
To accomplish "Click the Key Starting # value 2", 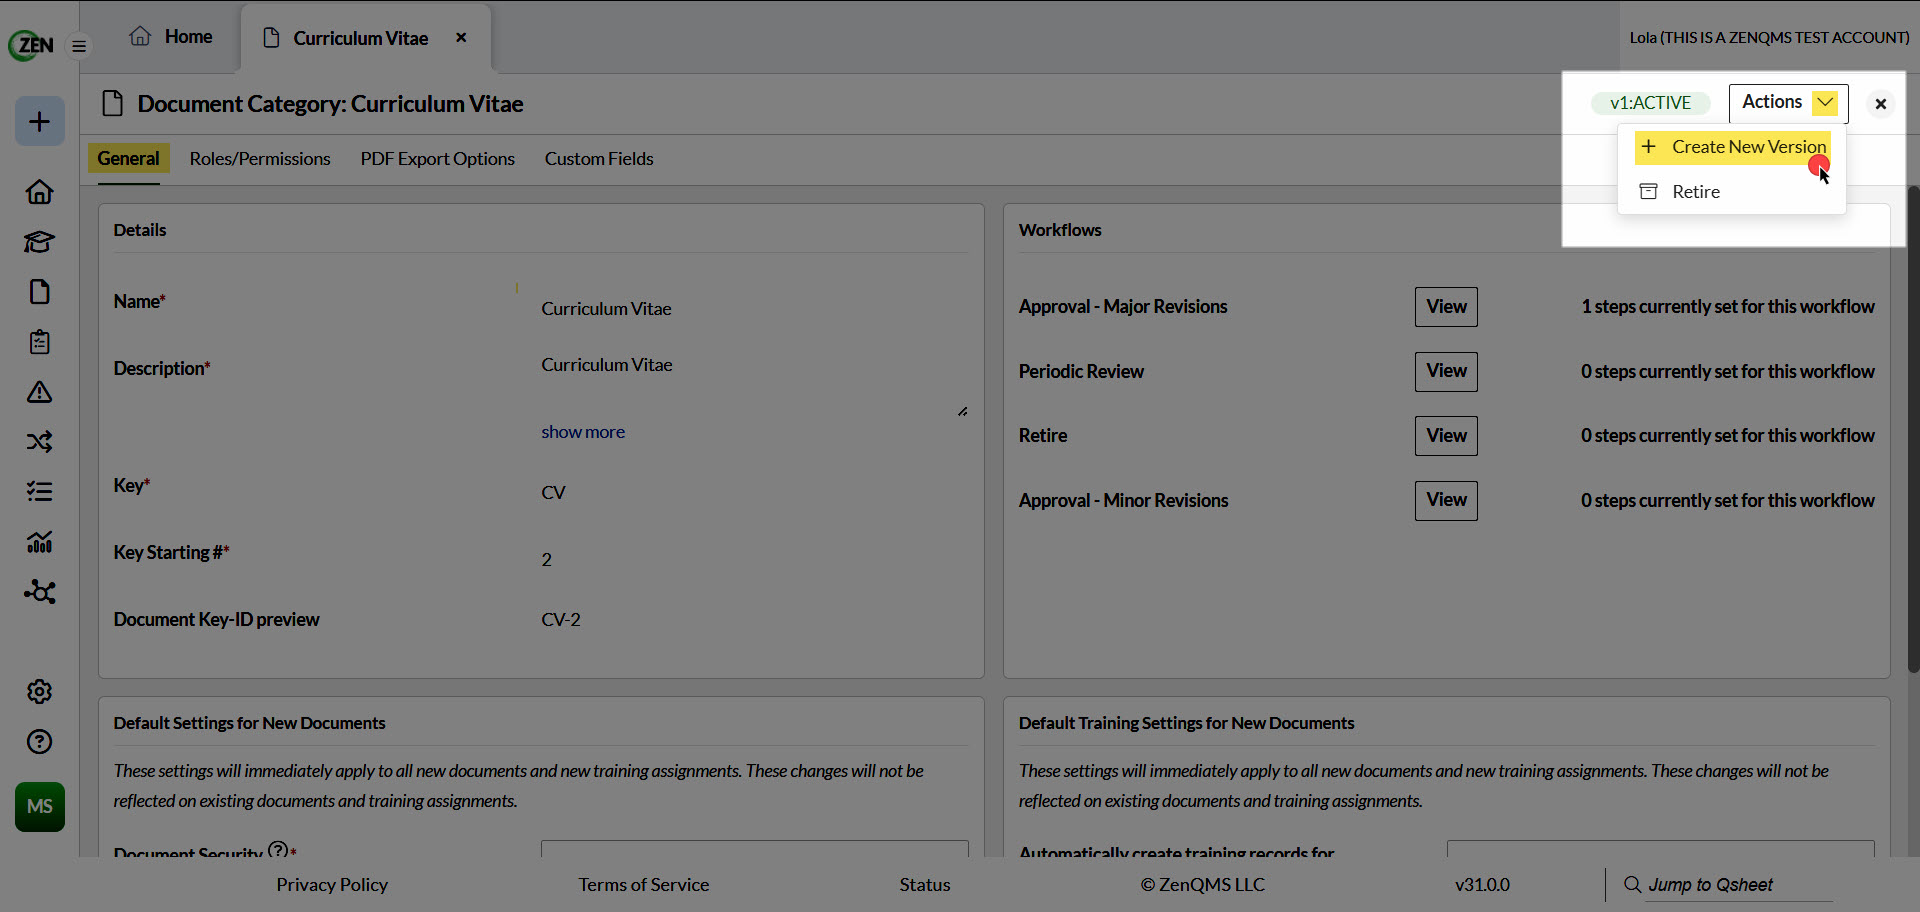I will pyautogui.click(x=546, y=560).
